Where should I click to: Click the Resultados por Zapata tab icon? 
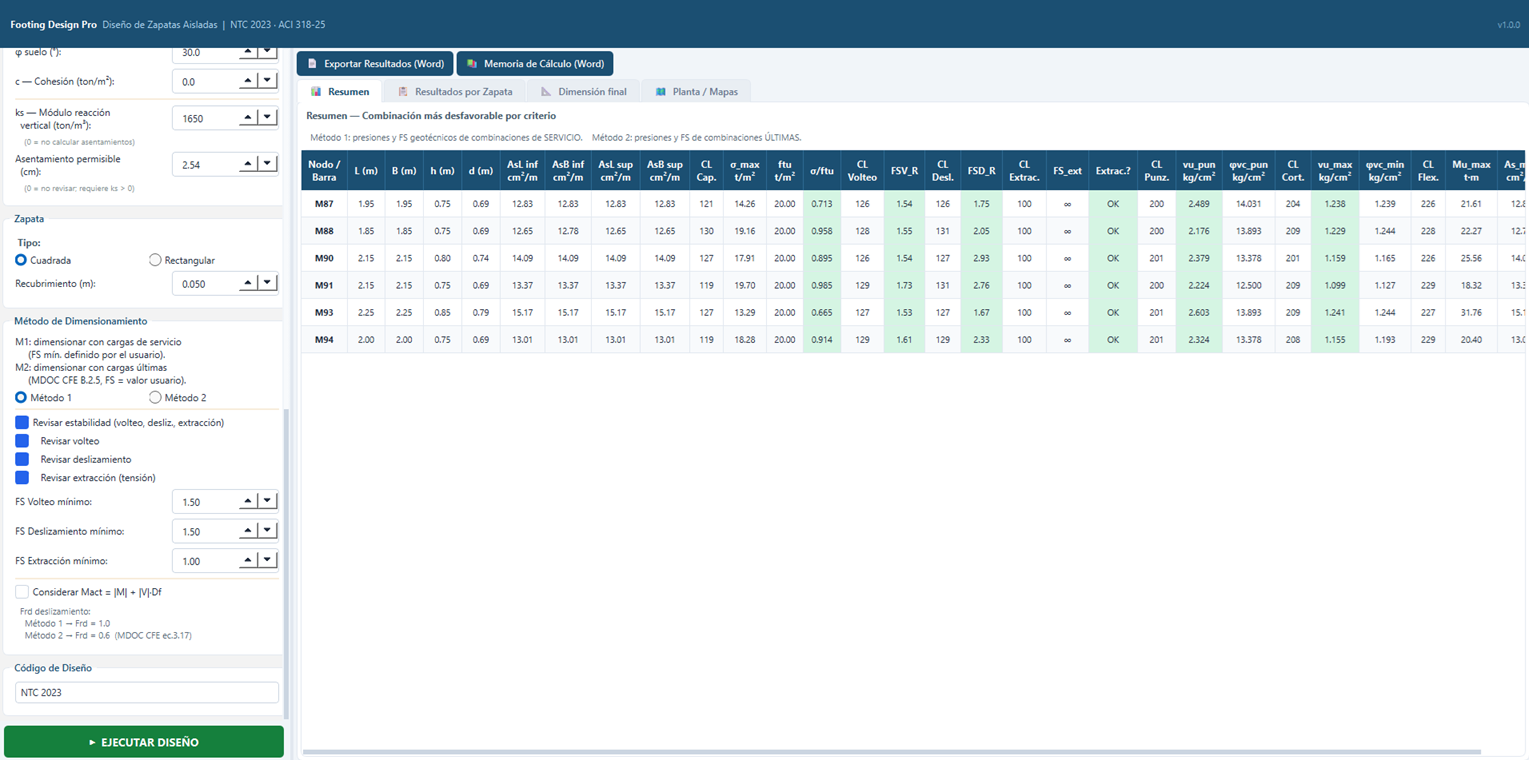pos(403,92)
